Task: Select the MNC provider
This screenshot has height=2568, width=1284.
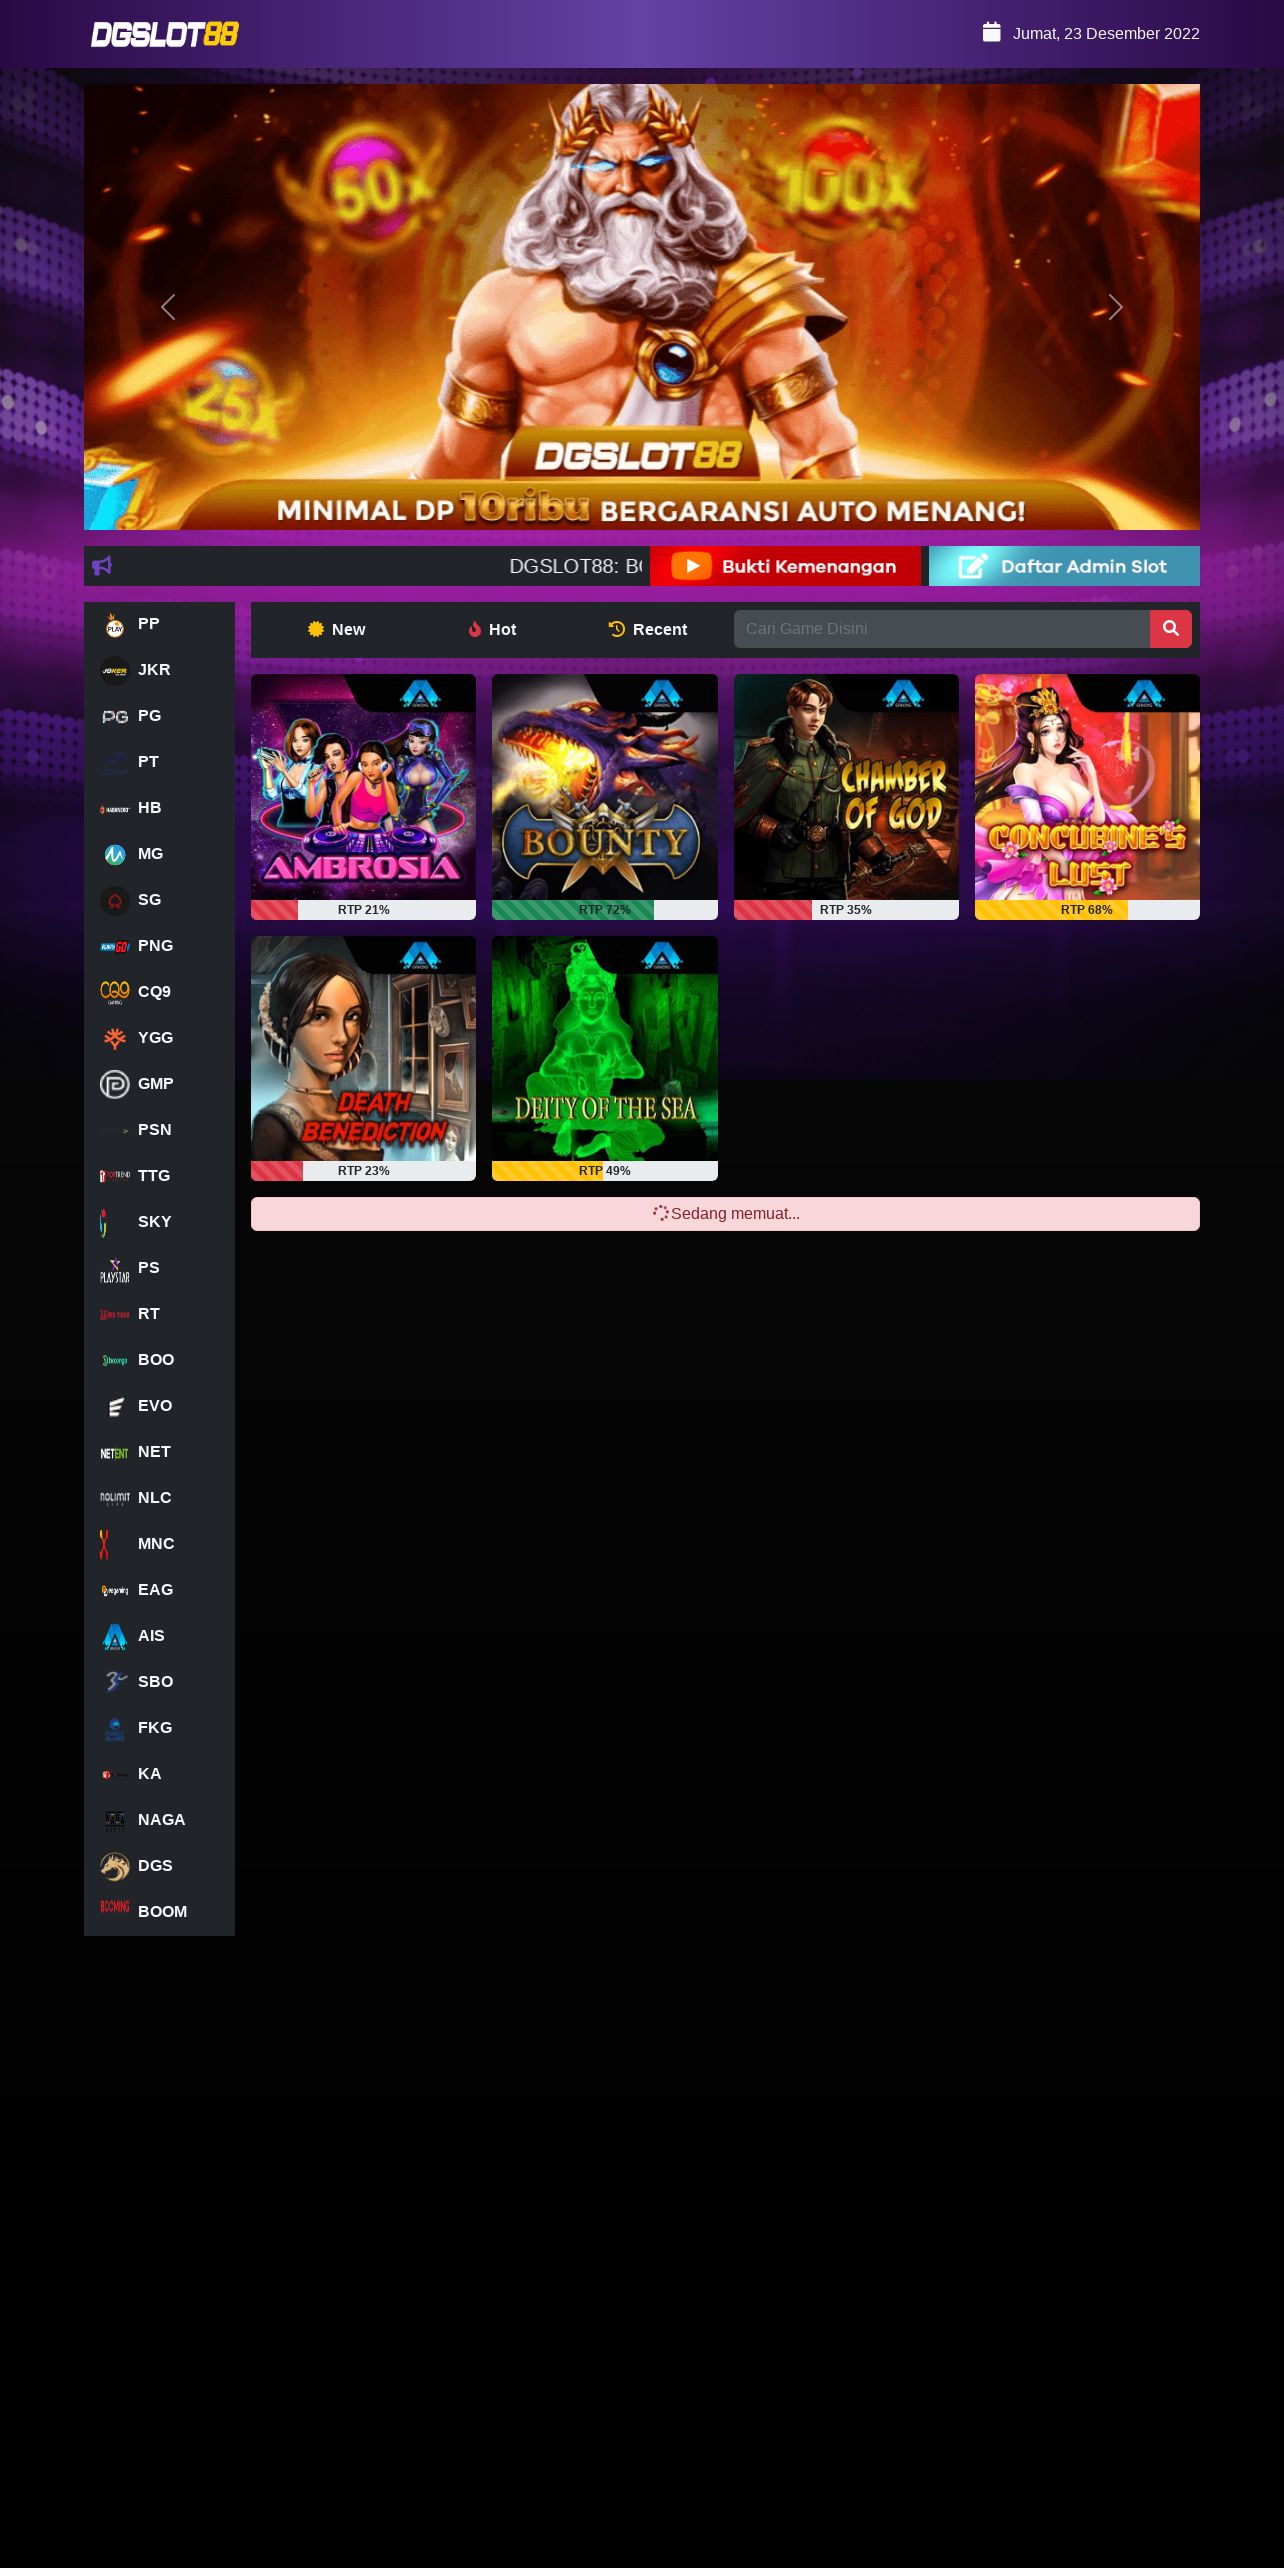Action: pyautogui.click(x=159, y=1545)
